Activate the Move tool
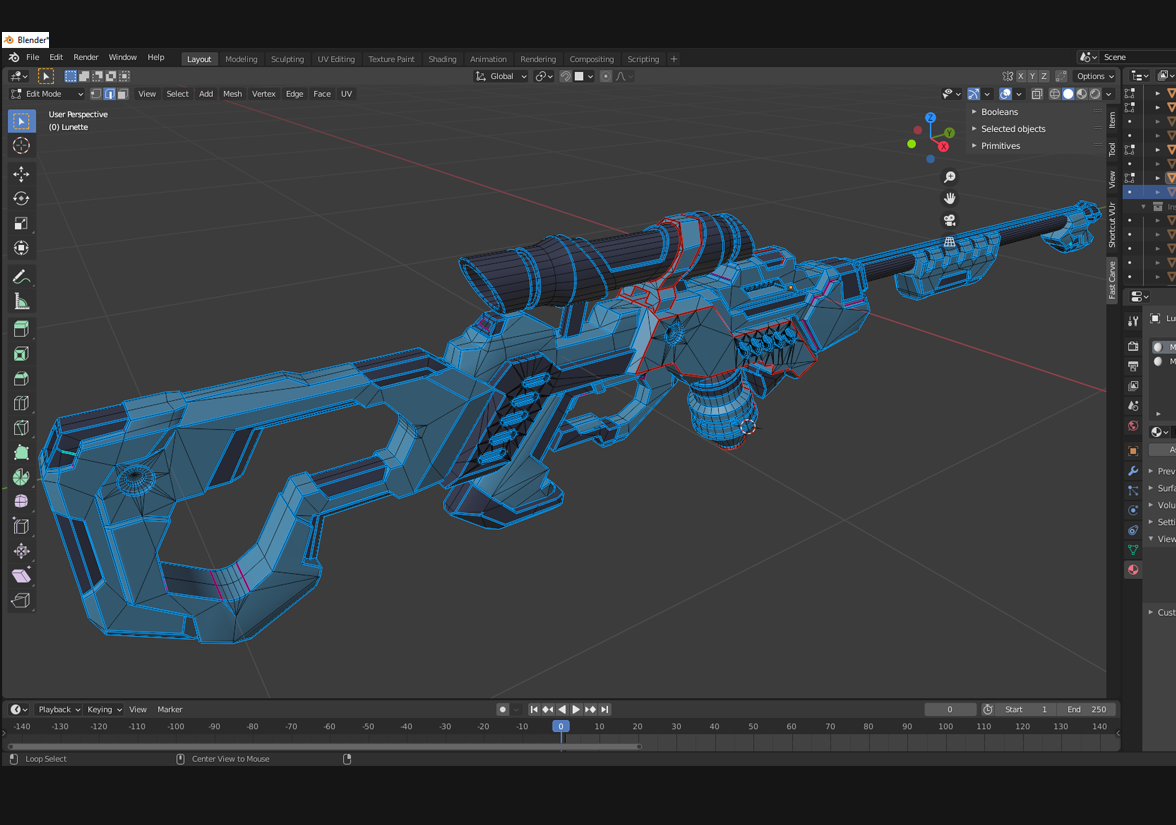This screenshot has width=1176, height=825. (21, 174)
